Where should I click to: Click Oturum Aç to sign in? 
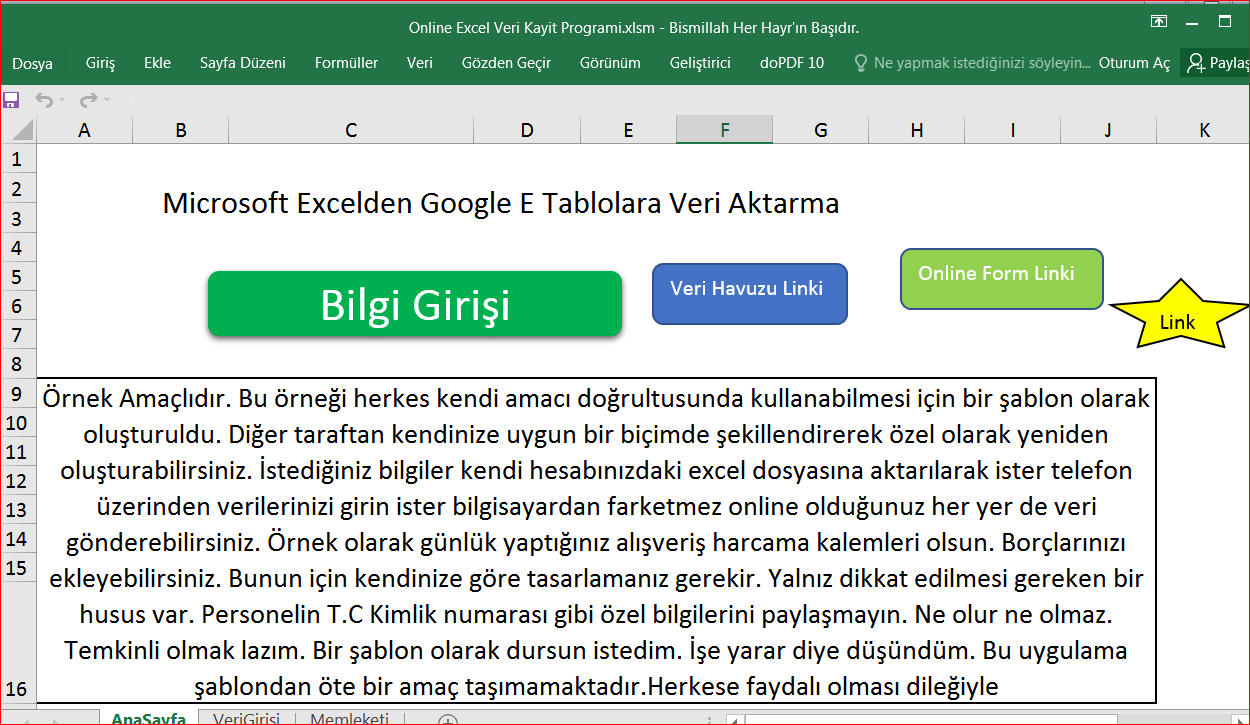click(1134, 63)
